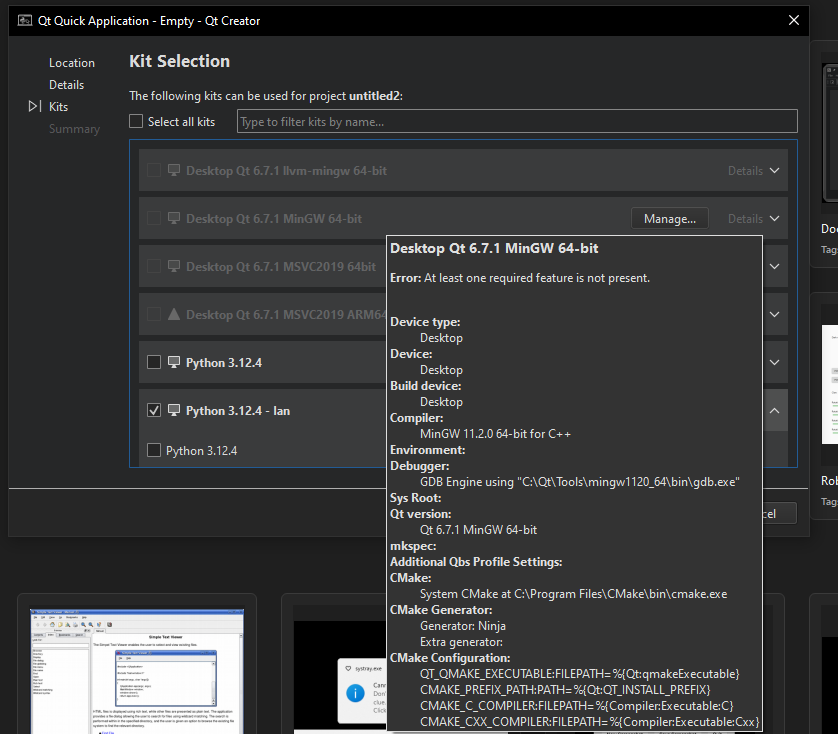Click the monitor icon of Python 3.12.4 - Ian kit
This screenshot has width=838, height=734.
[174, 410]
